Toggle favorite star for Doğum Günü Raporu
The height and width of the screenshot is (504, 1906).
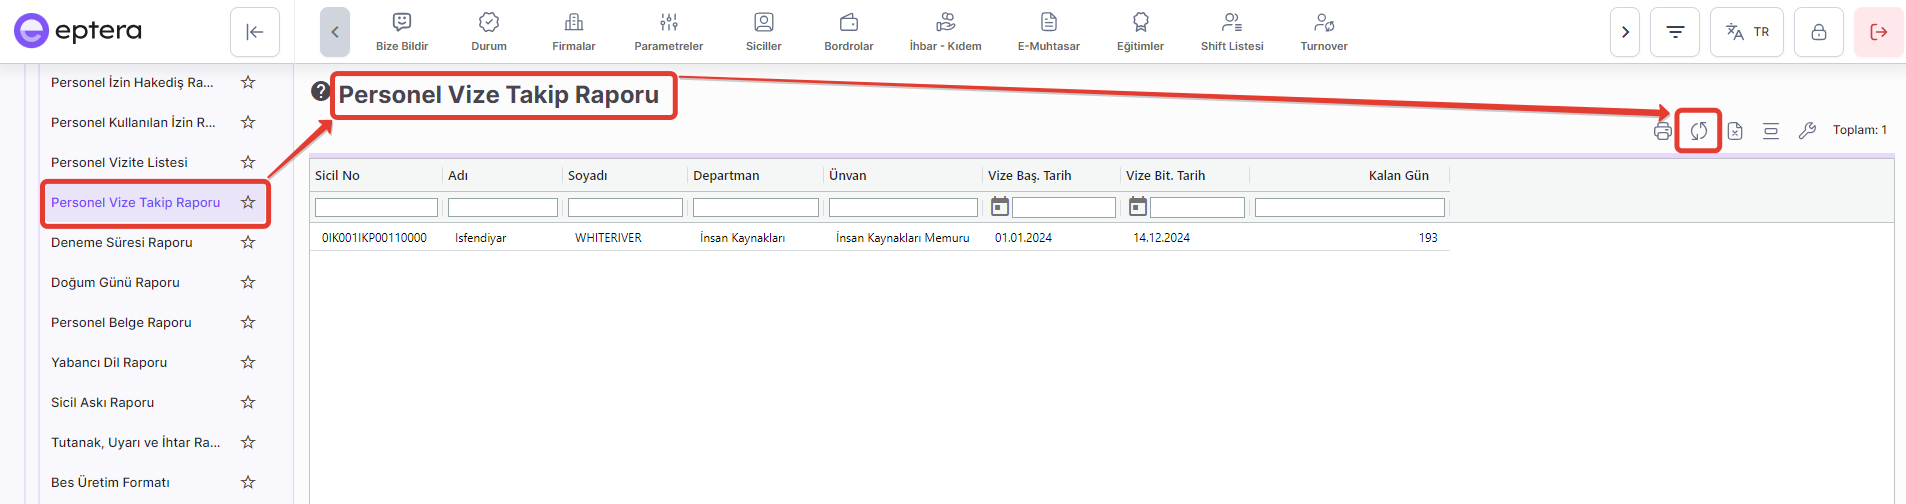coord(248,282)
